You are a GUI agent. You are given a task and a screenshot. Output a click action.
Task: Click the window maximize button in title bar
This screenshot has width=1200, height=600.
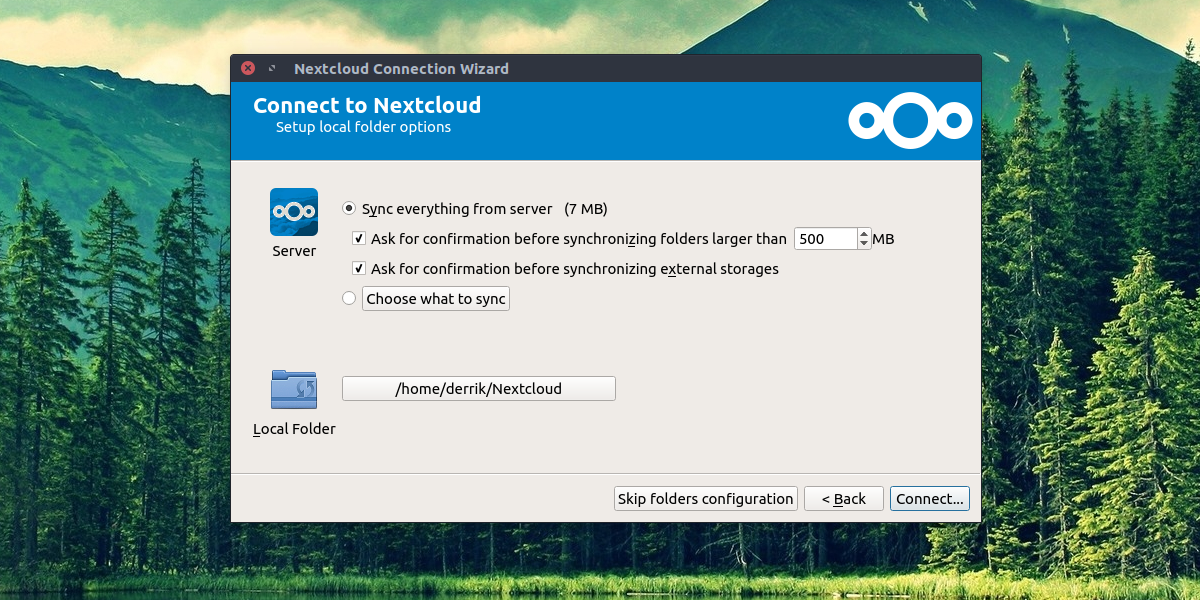point(272,69)
